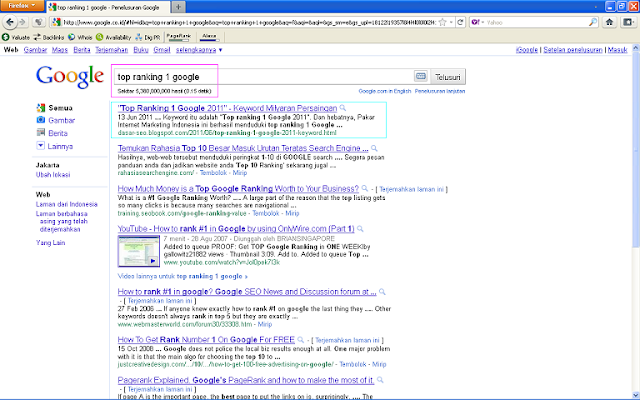Click the browser Forward arrow button
640x400 pixels.
(22, 22)
